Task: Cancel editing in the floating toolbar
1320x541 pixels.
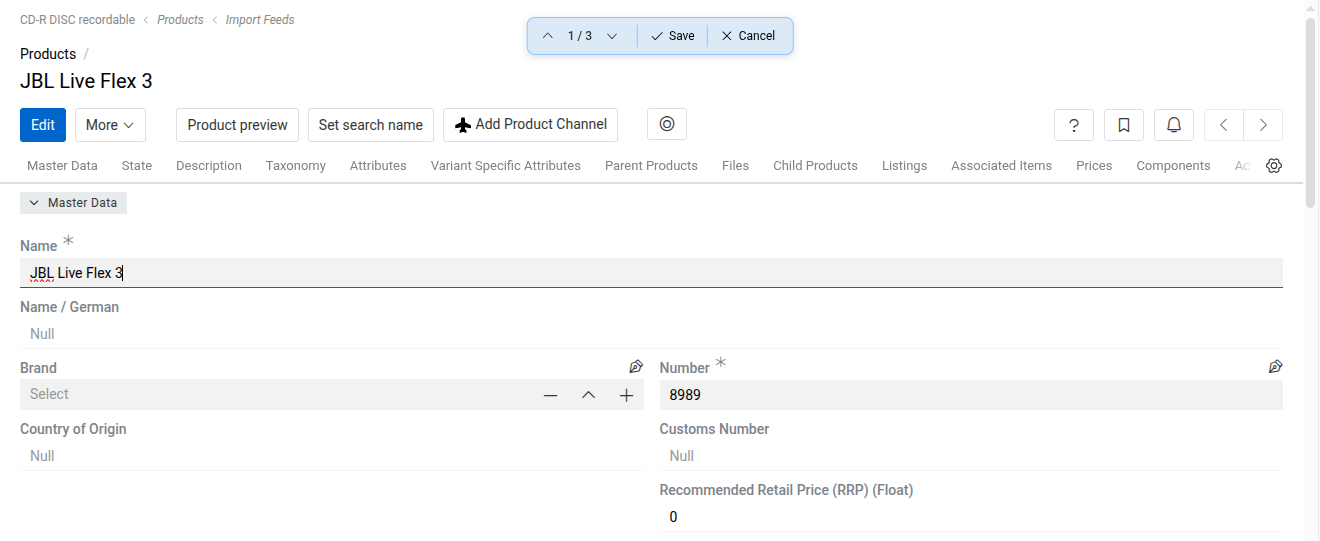Action: coord(748,36)
